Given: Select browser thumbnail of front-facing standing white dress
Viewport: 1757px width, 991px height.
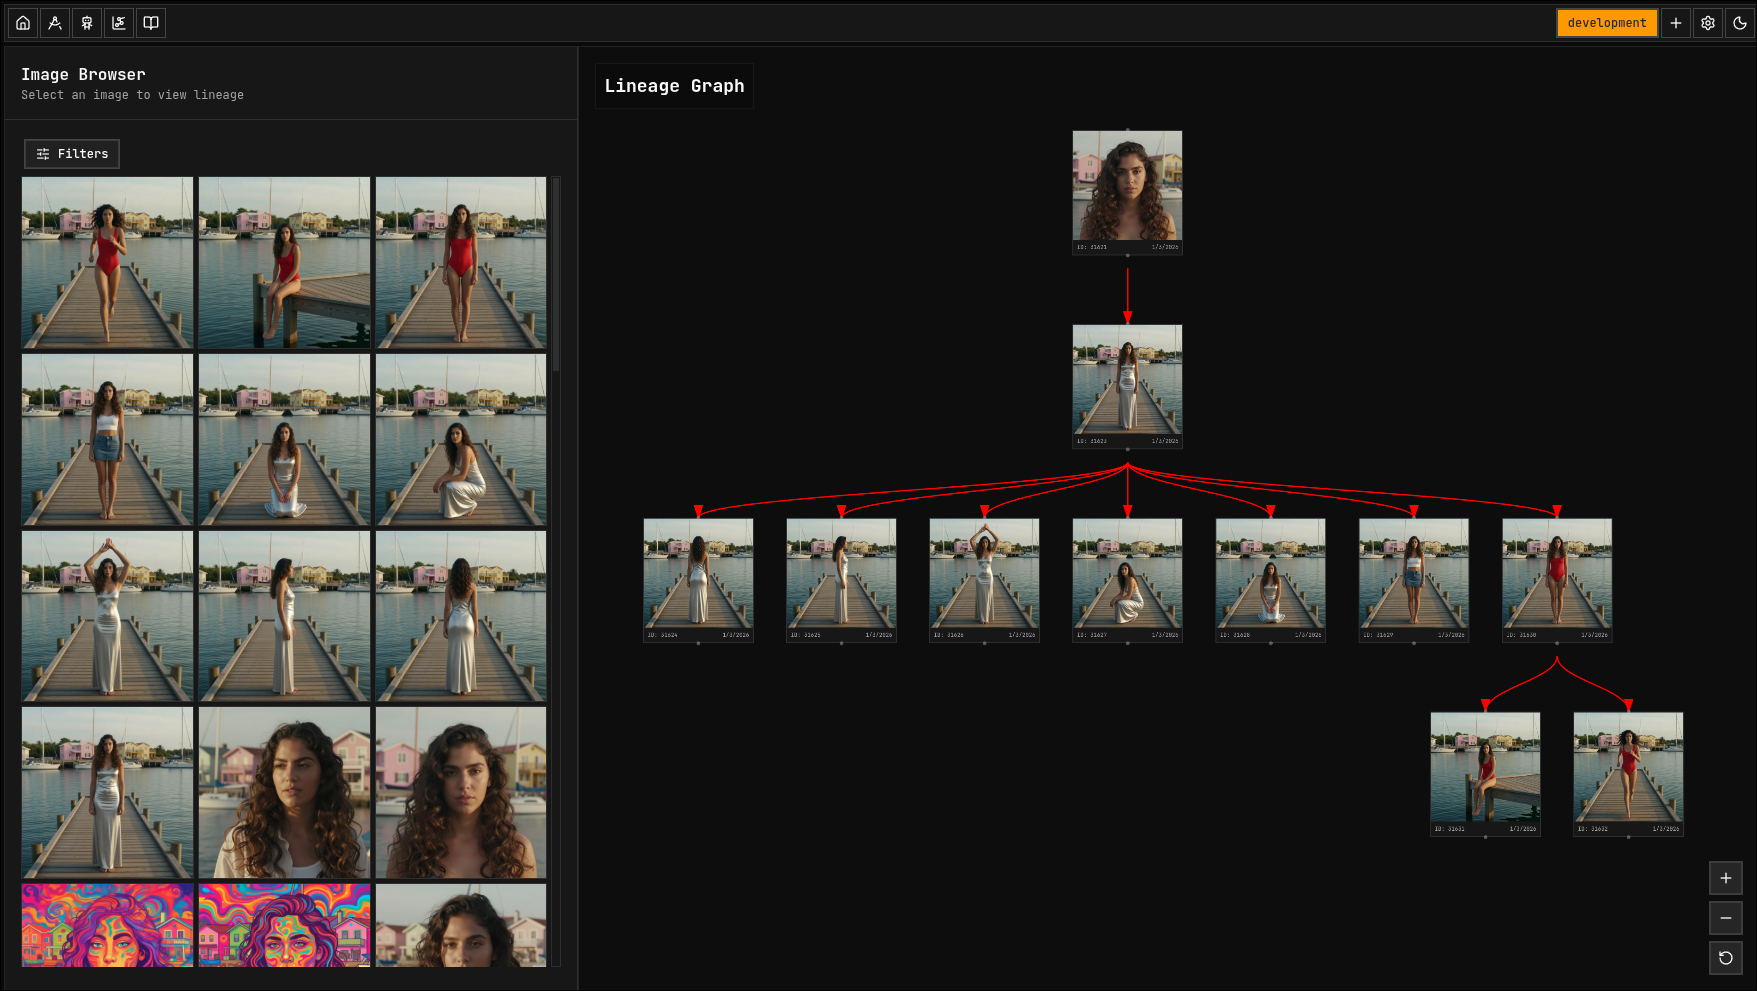Looking at the screenshot, I should coord(108,793).
